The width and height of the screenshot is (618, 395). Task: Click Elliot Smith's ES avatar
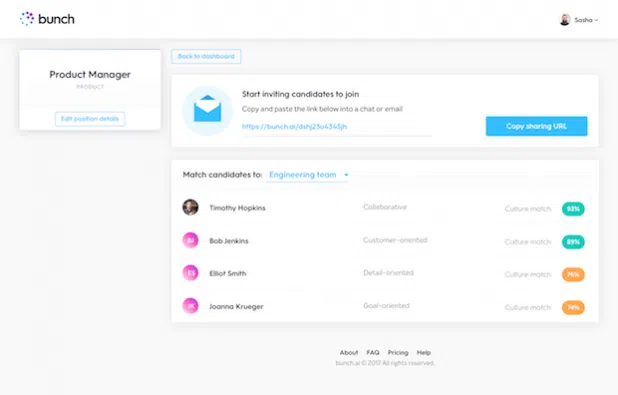(190, 273)
